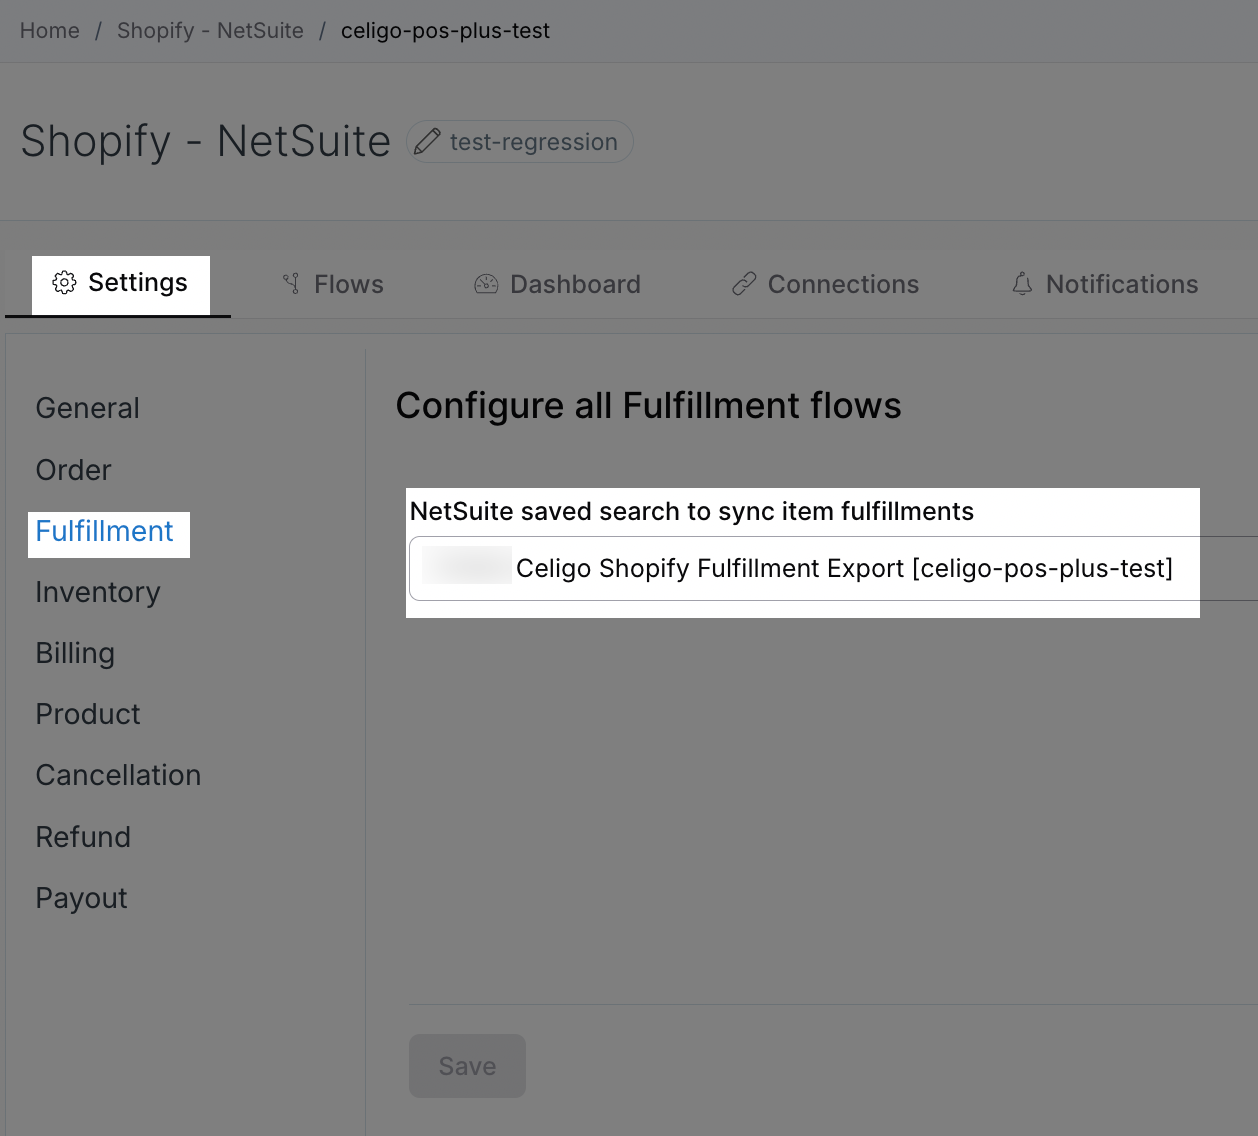
Task: Select Fulfillment in the sidebar
Action: click(105, 531)
